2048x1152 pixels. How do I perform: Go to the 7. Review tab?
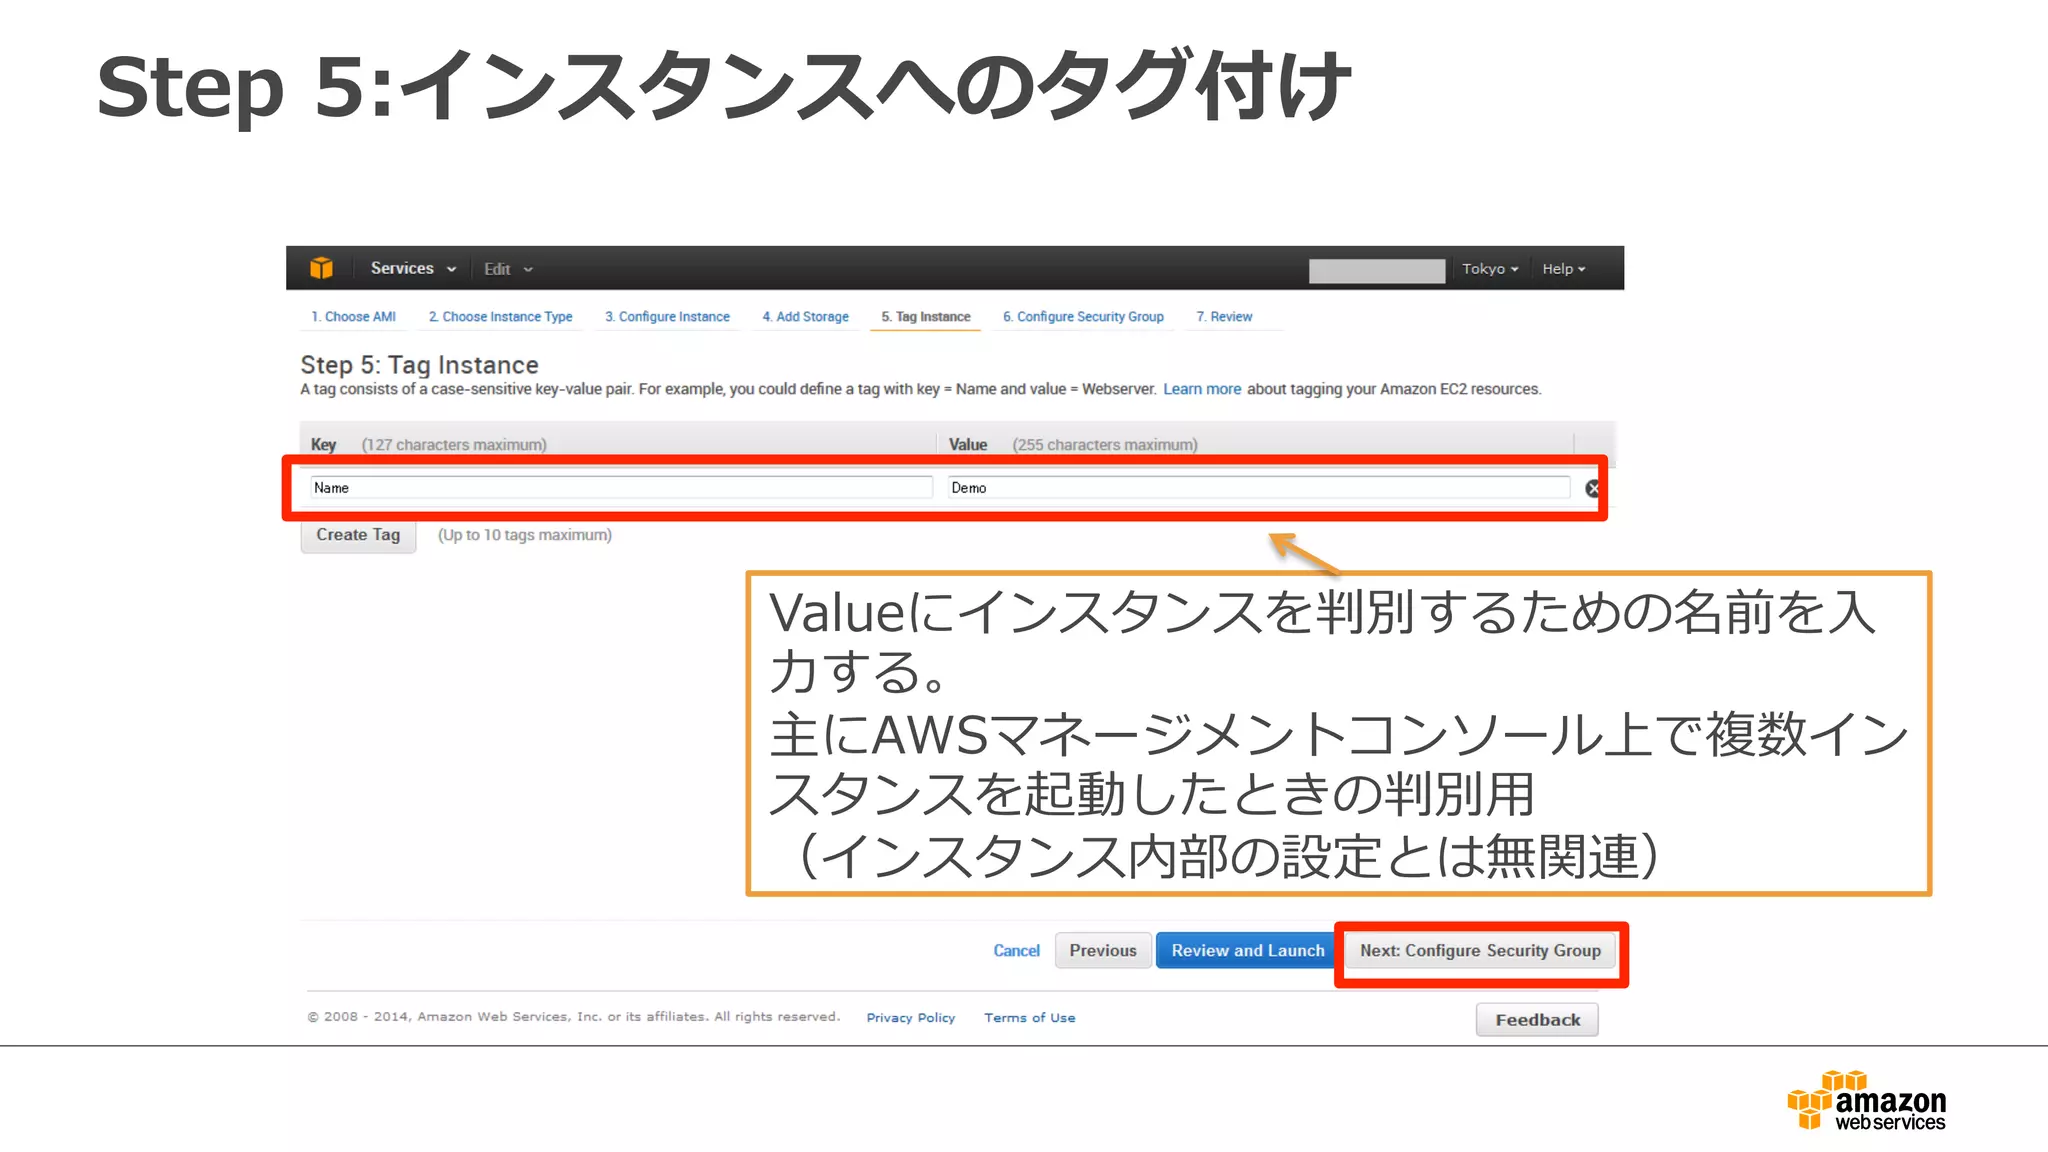tap(1224, 317)
